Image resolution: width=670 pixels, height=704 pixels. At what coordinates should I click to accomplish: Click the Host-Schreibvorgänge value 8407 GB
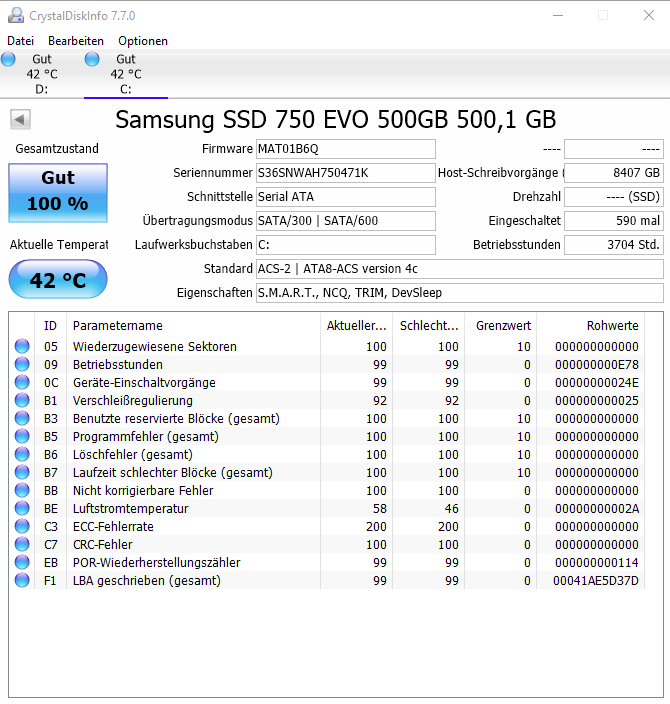point(614,173)
